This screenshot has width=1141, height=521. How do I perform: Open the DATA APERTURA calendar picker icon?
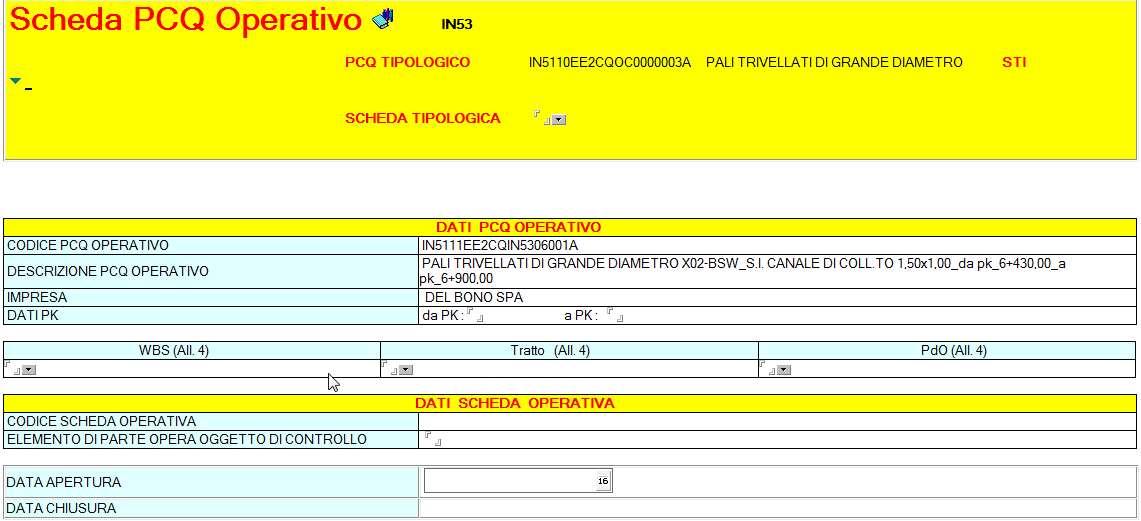pyautogui.click(x=603, y=482)
